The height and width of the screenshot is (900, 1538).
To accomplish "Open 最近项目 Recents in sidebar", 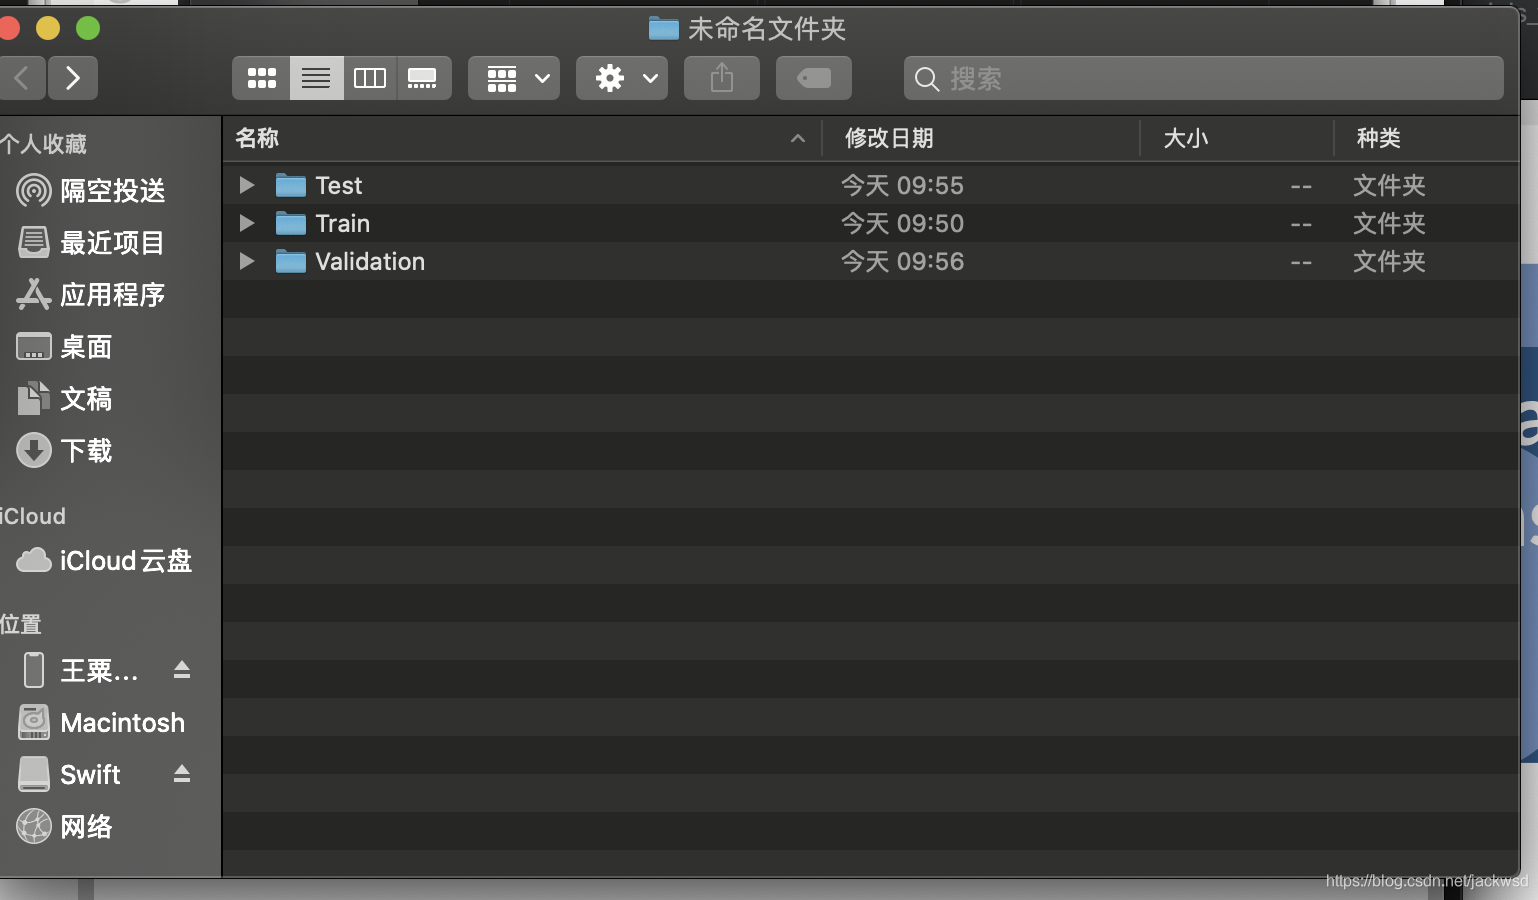I will point(110,242).
